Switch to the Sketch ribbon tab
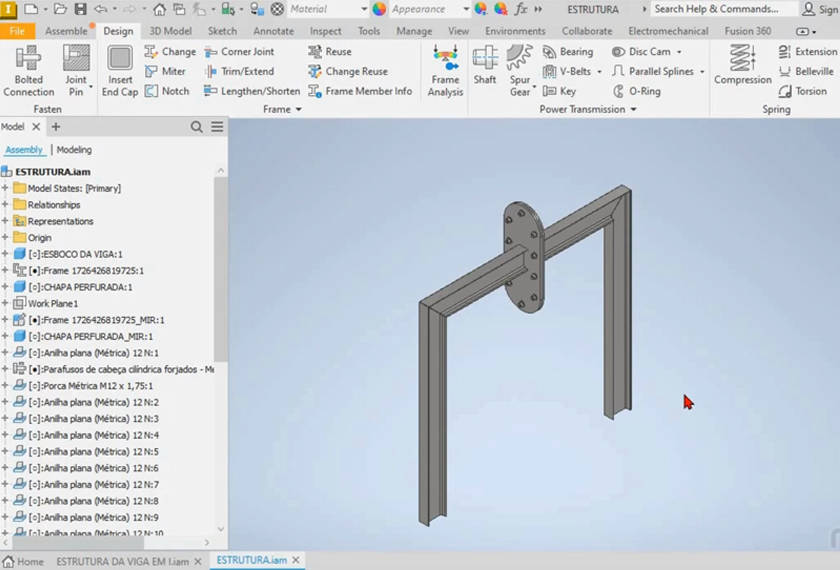This screenshot has height=570, width=840. 222,31
